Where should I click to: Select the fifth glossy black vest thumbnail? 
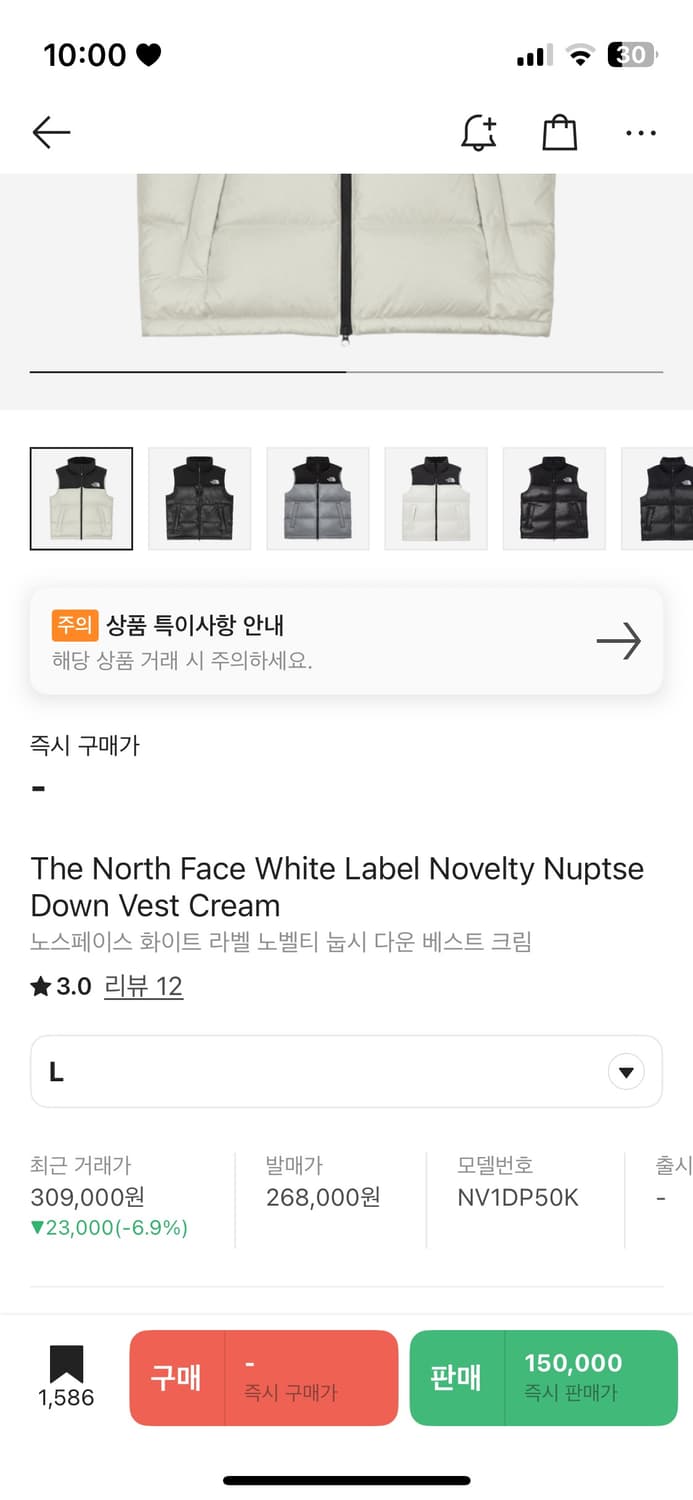click(553, 498)
